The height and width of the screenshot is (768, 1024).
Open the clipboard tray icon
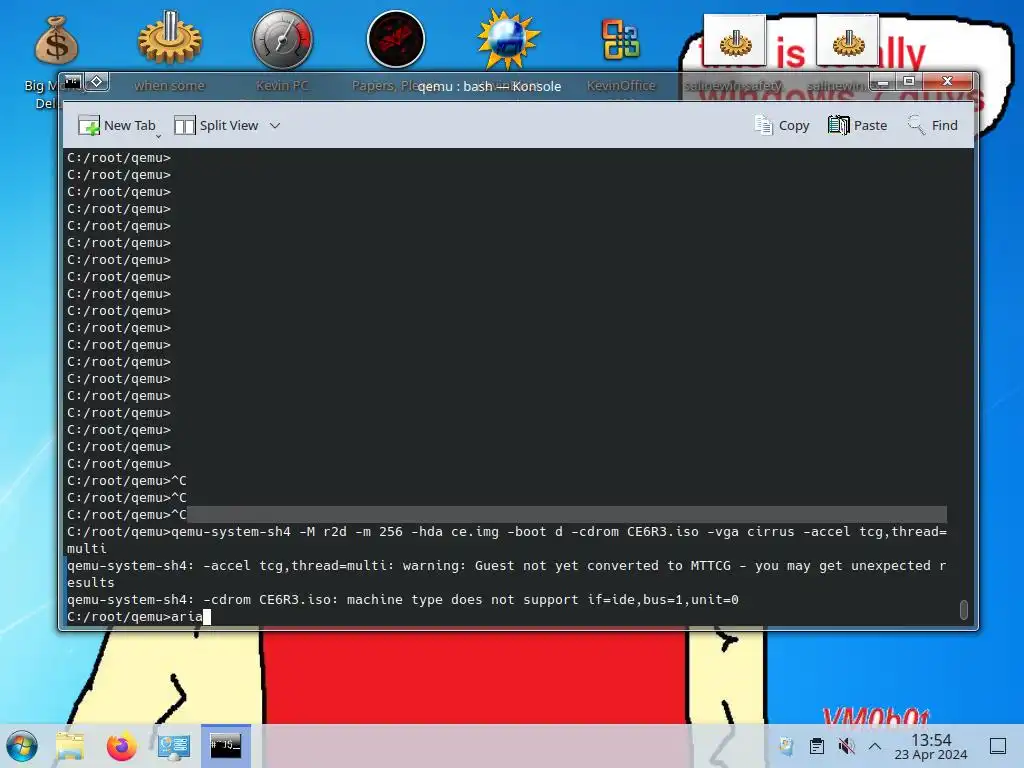tap(816, 746)
